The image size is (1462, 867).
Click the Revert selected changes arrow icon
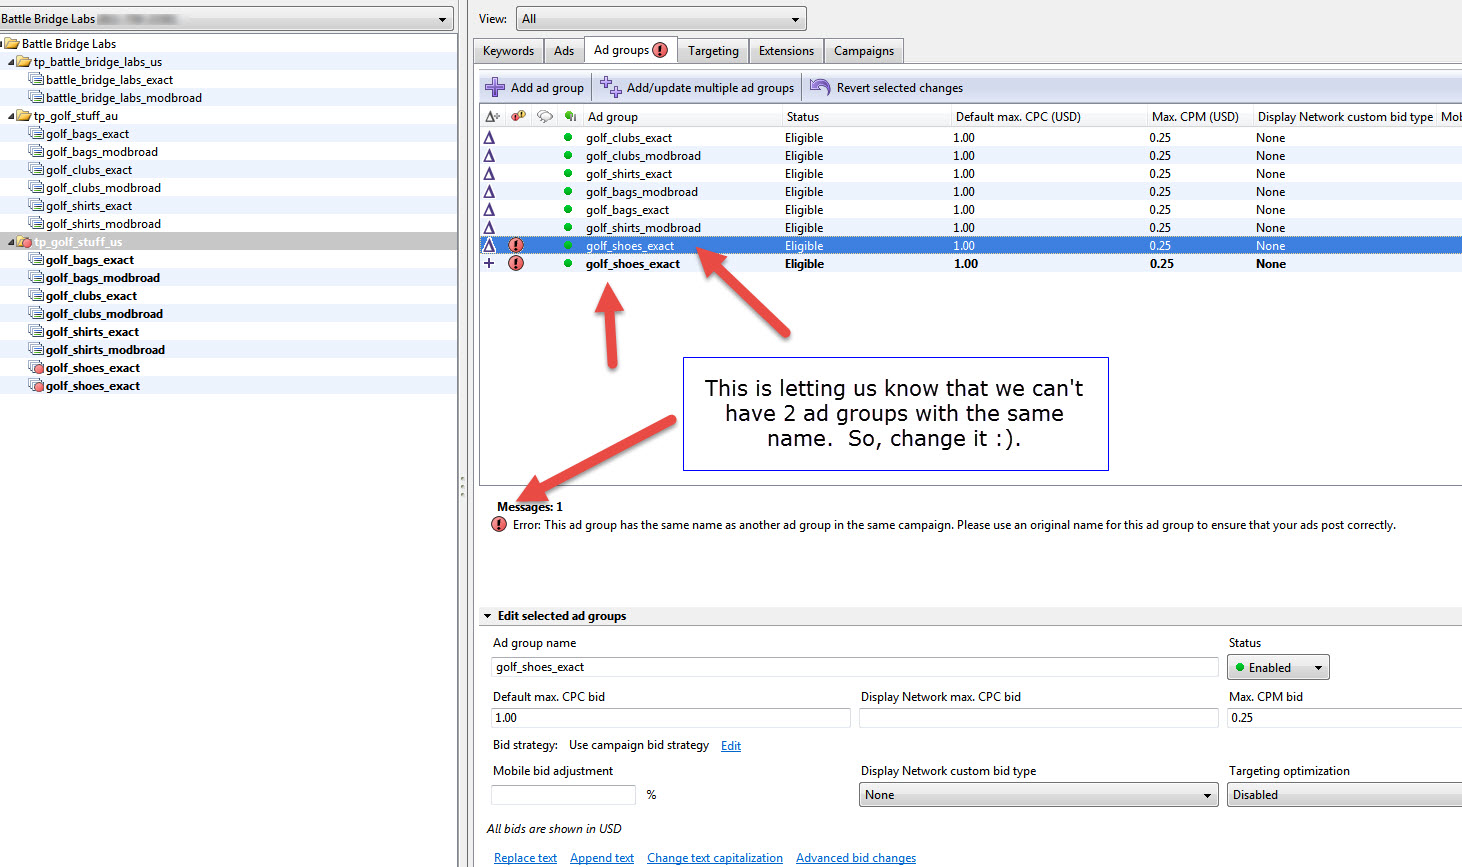point(820,88)
